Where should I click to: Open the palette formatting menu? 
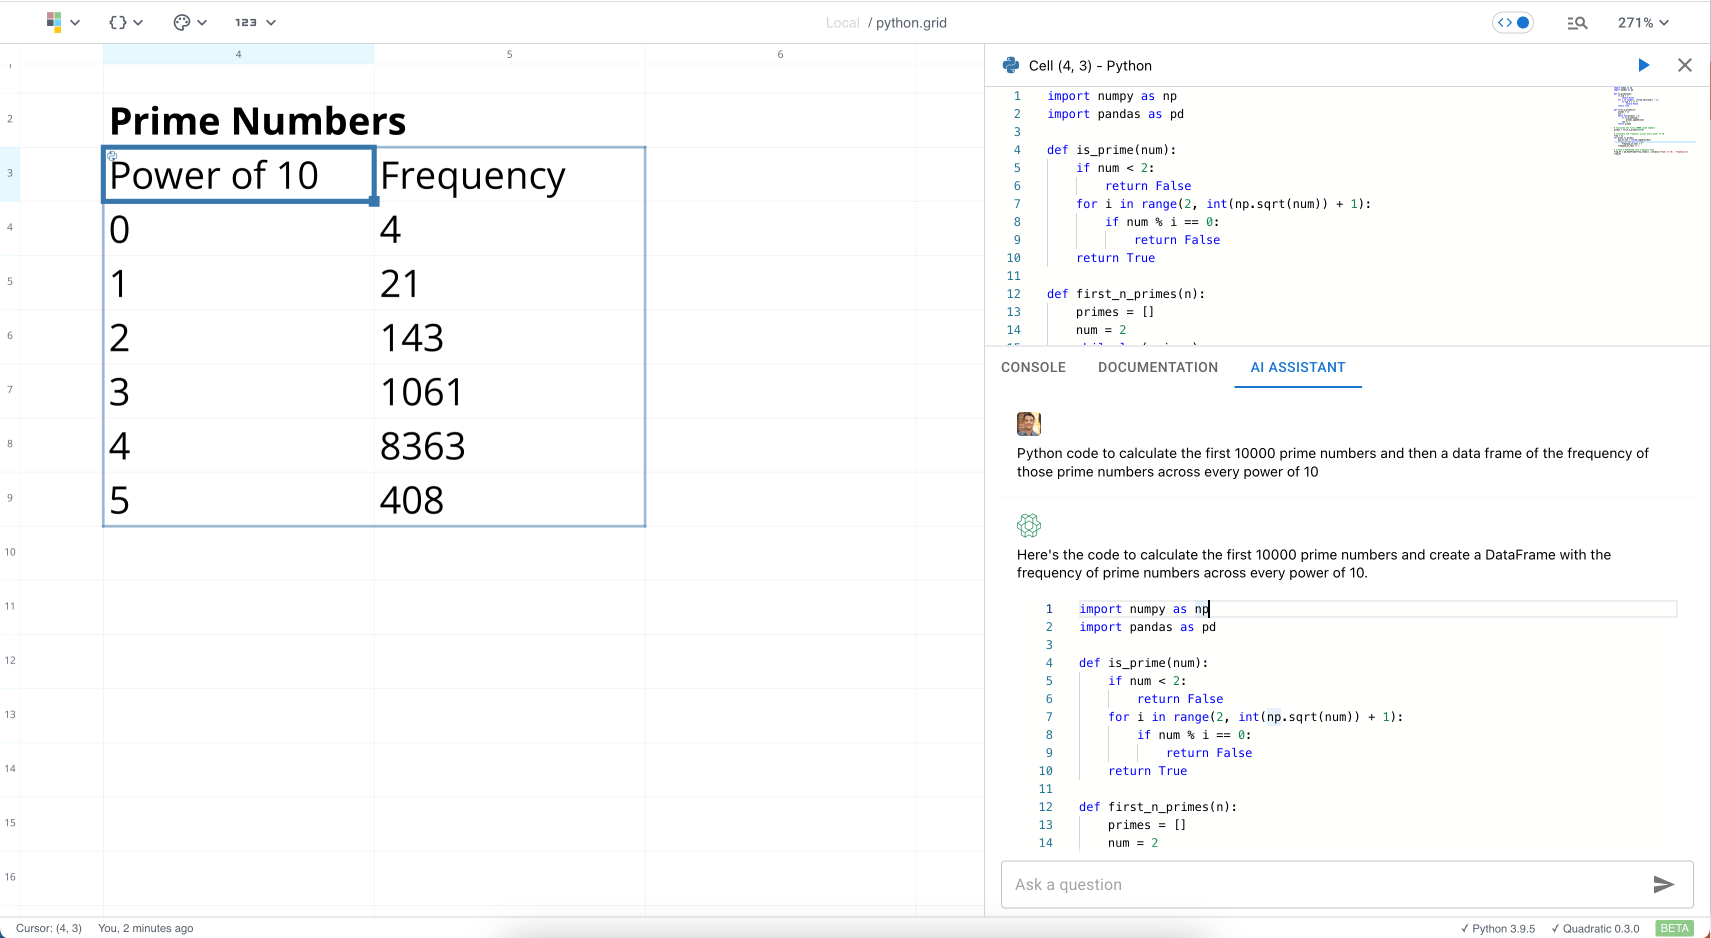click(x=189, y=22)
